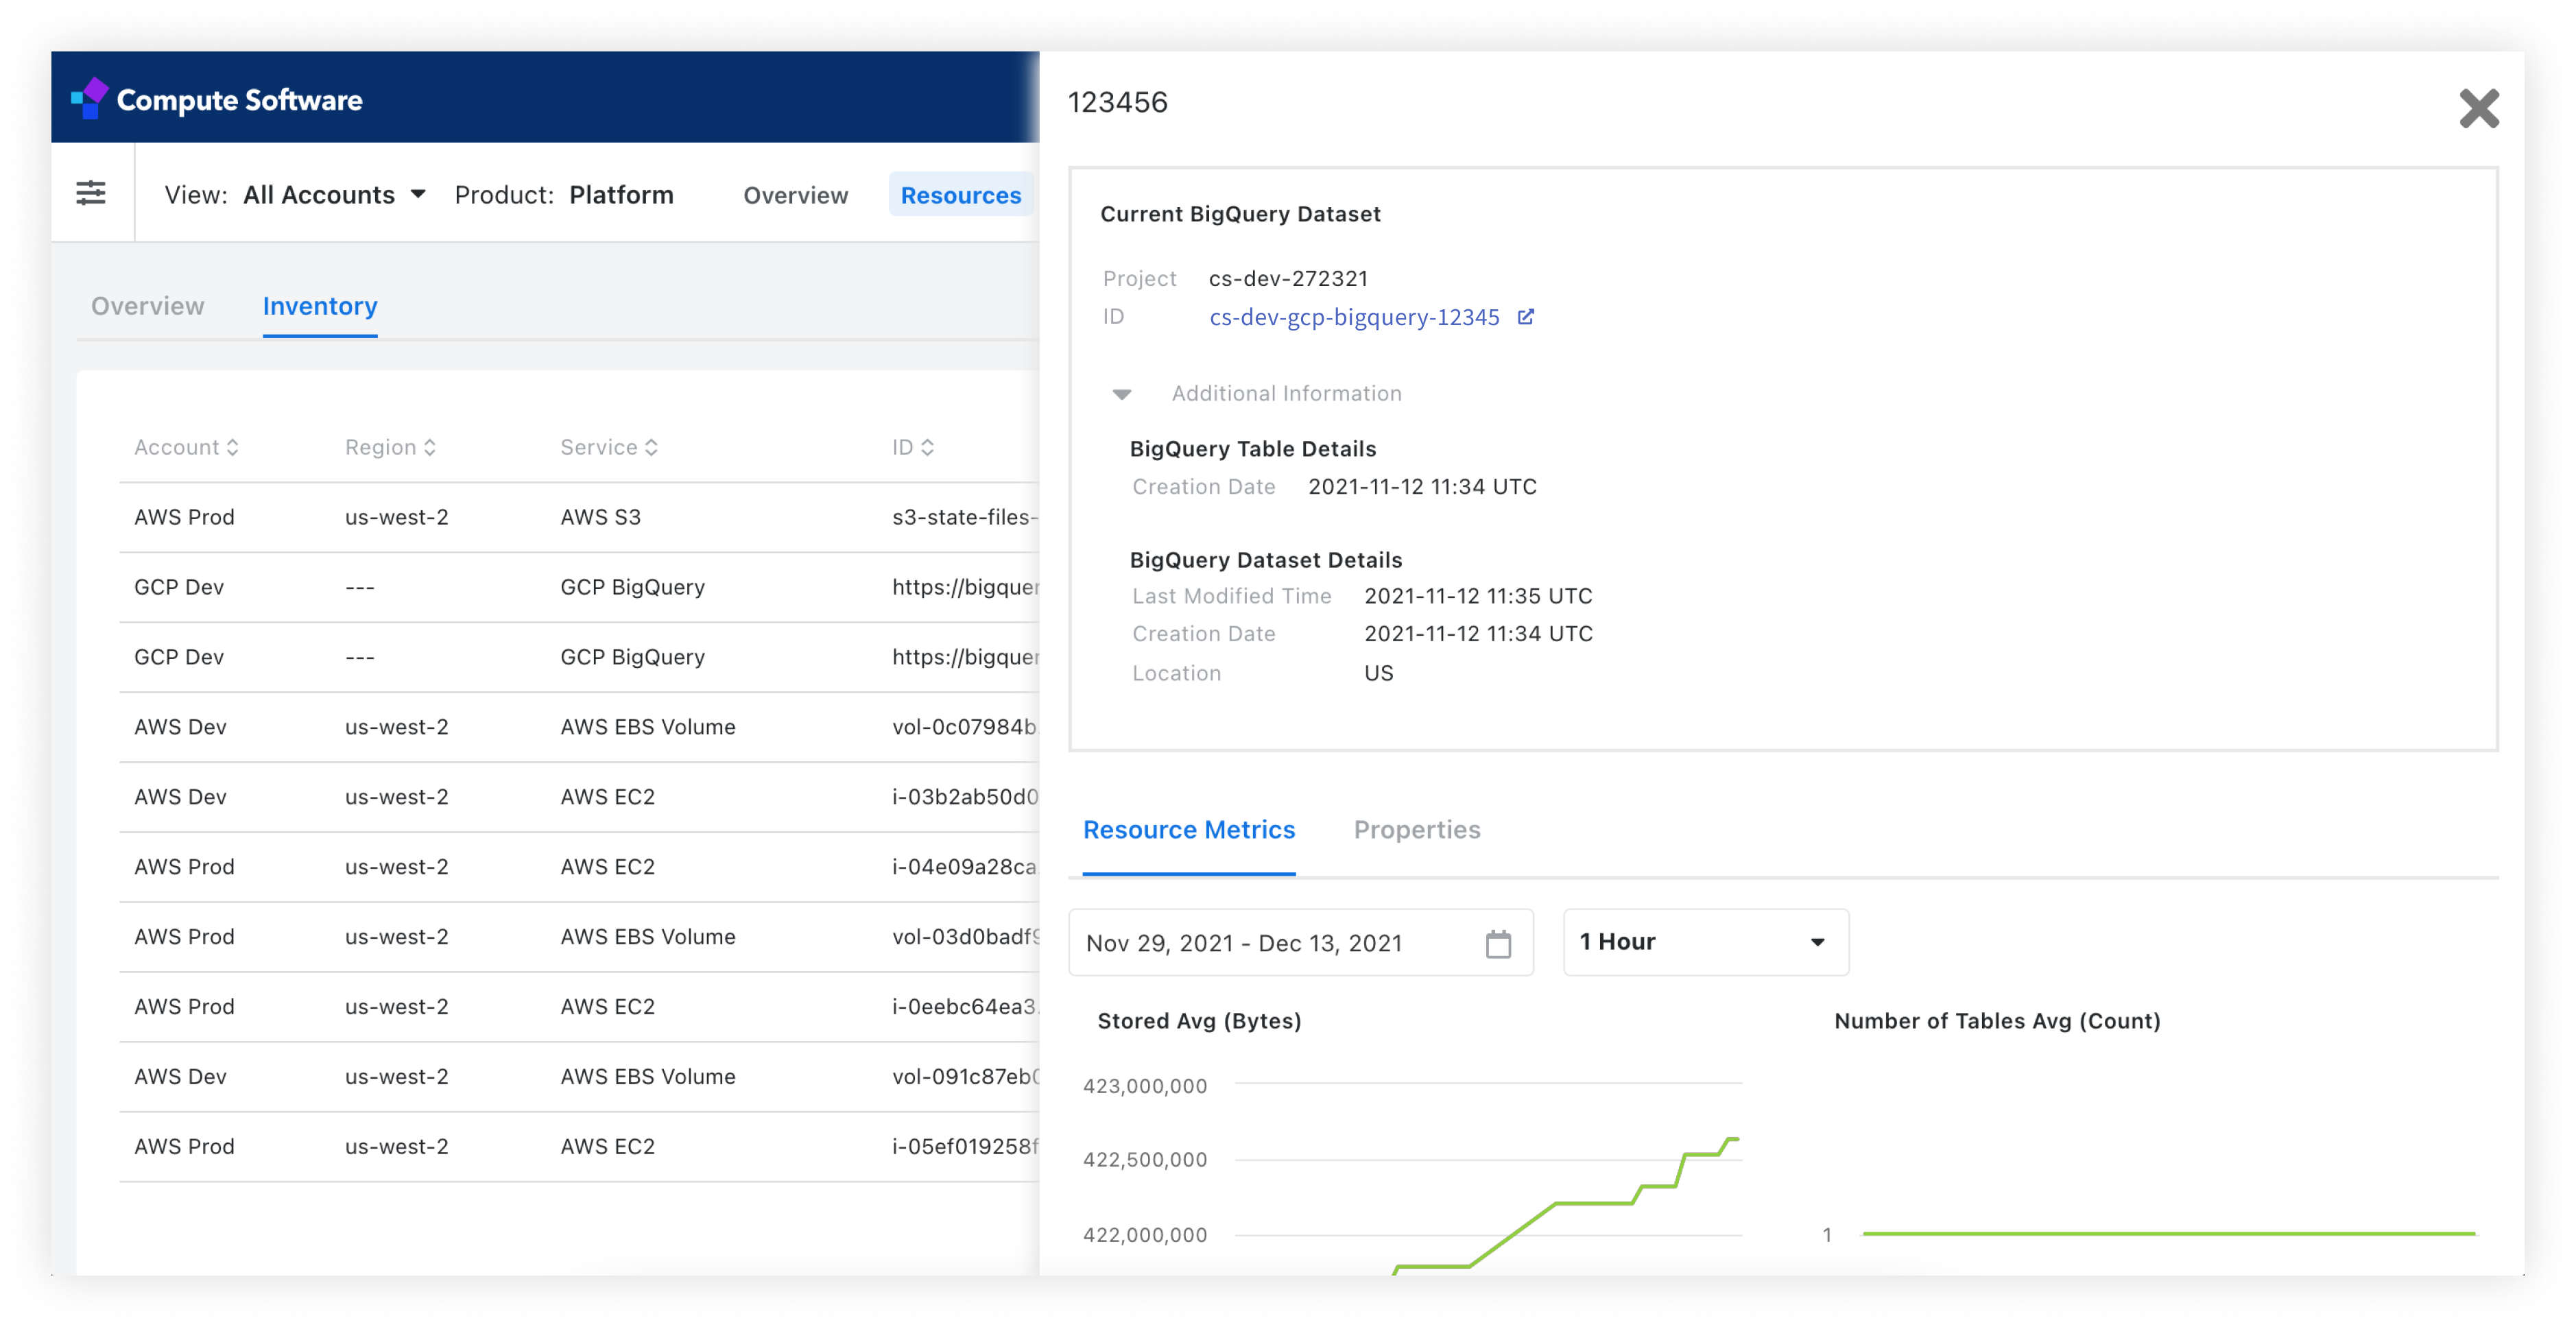Click the Compute Software logo

point(217,99)
